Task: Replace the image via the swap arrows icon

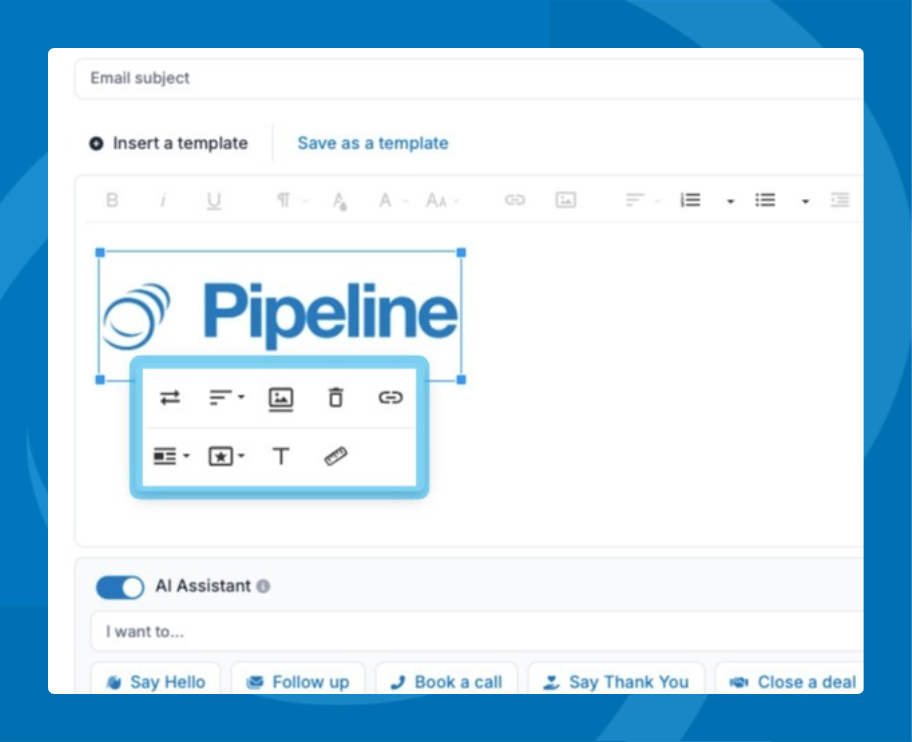Action: point(170,398)
